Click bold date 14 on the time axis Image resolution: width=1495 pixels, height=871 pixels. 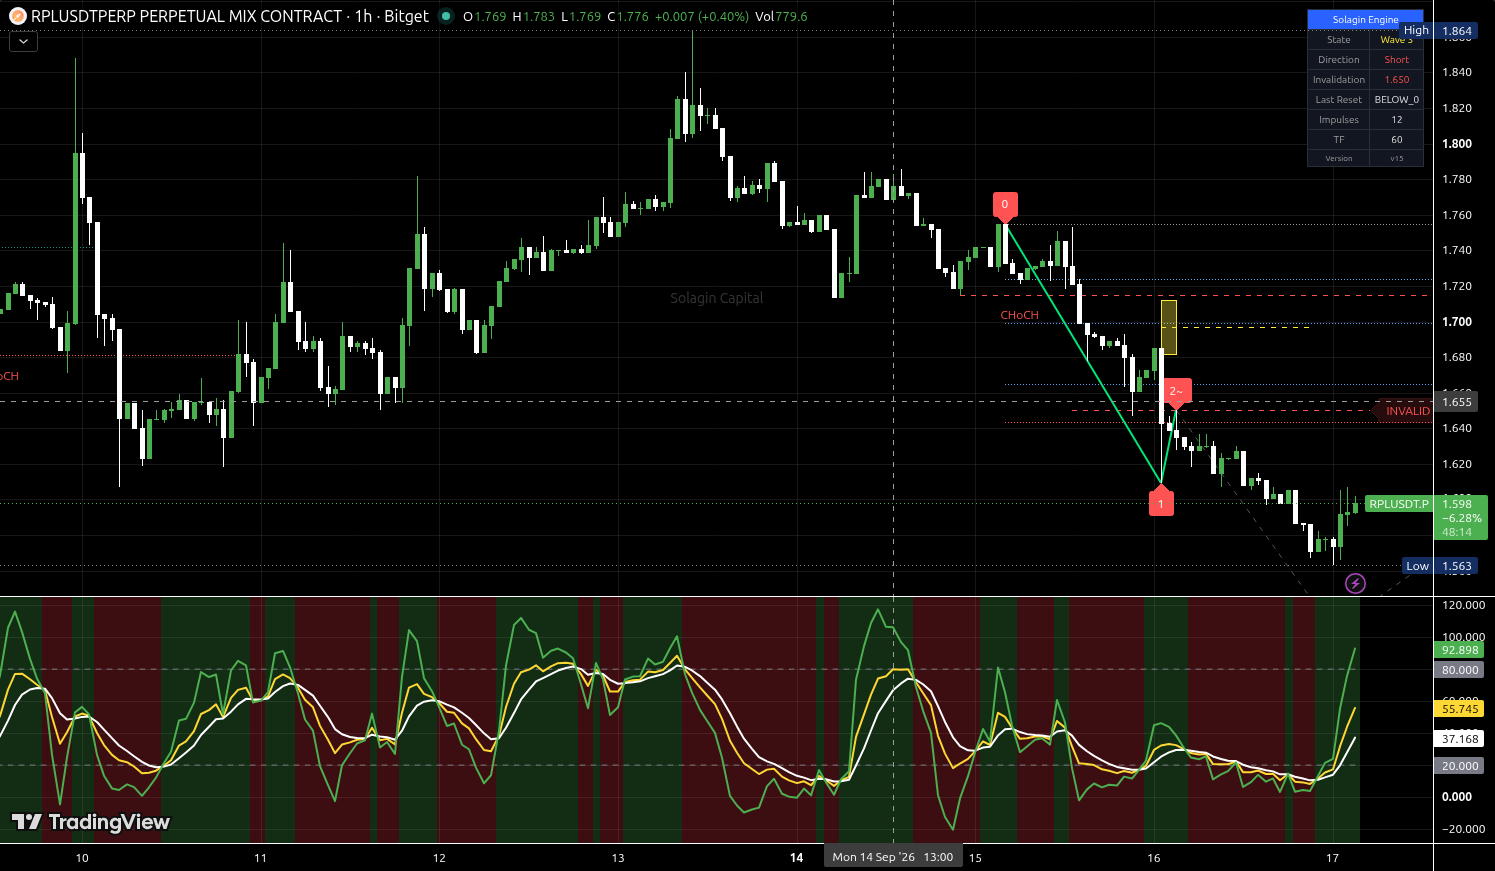[797, 858]
